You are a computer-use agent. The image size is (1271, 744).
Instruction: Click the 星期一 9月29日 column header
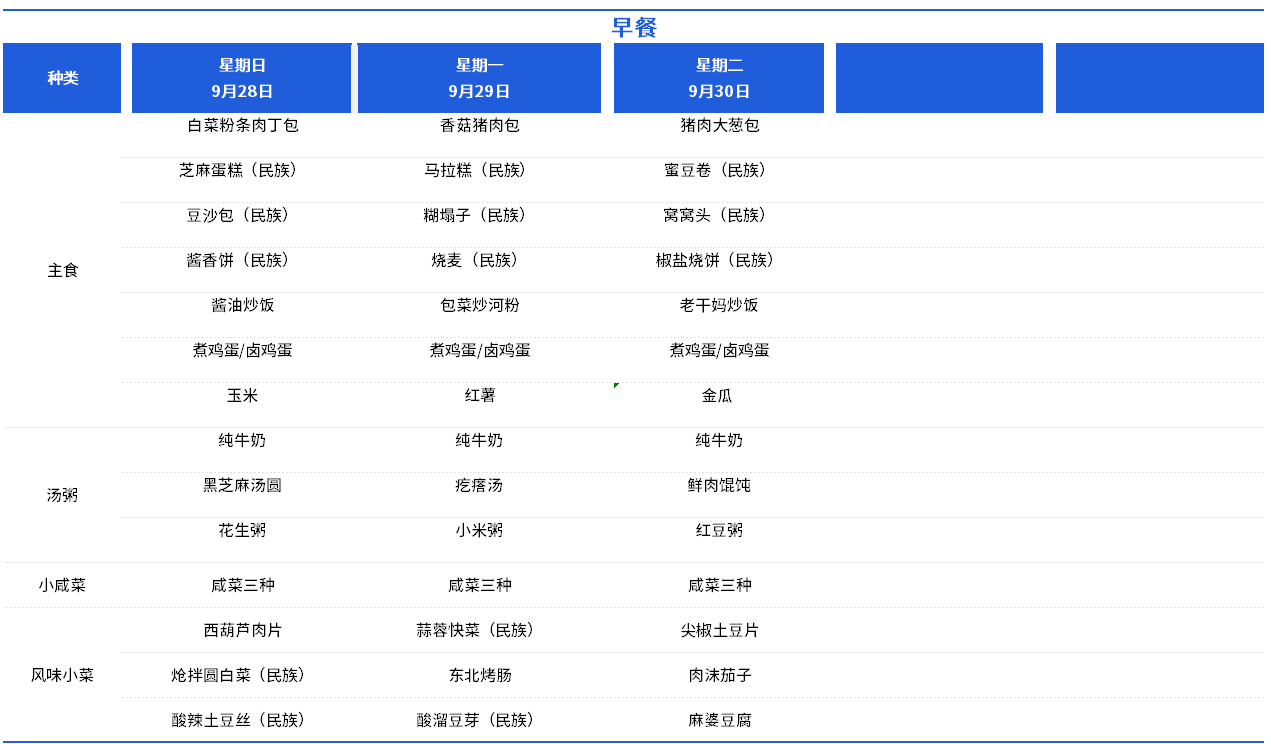click(479, 78)
